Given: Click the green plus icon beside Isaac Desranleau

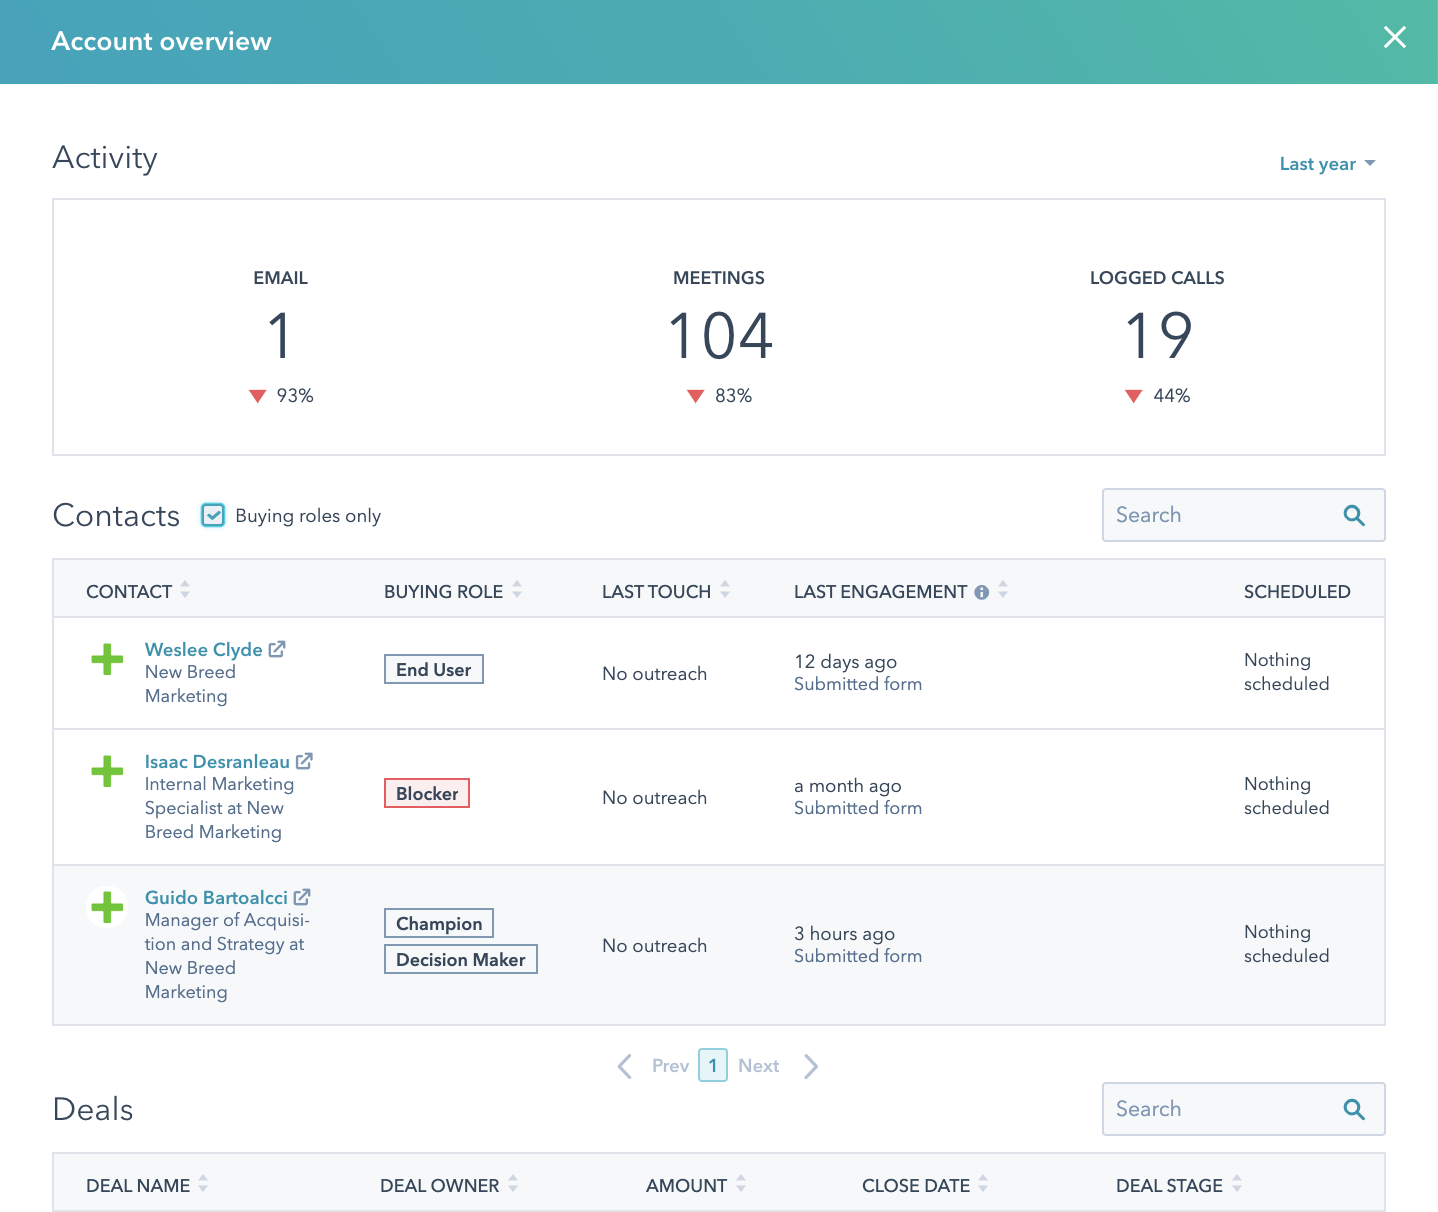Looking at the screenshot, I should coord(107,772).
